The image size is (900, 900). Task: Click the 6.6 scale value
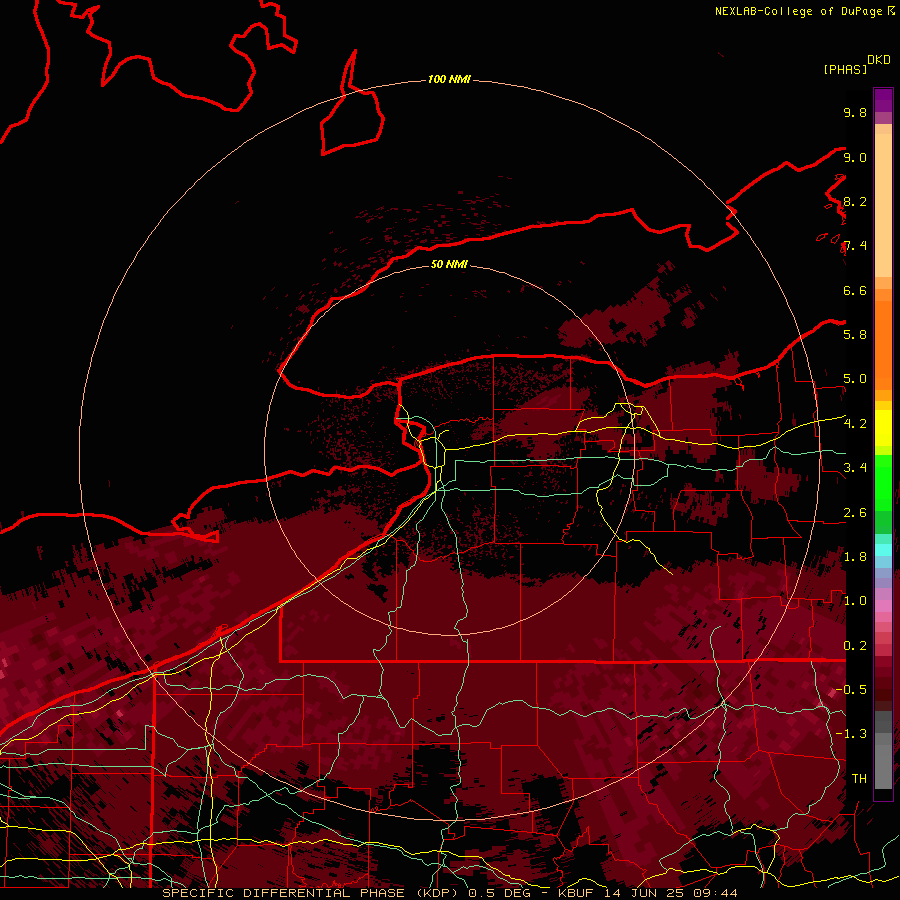[855, 290]
